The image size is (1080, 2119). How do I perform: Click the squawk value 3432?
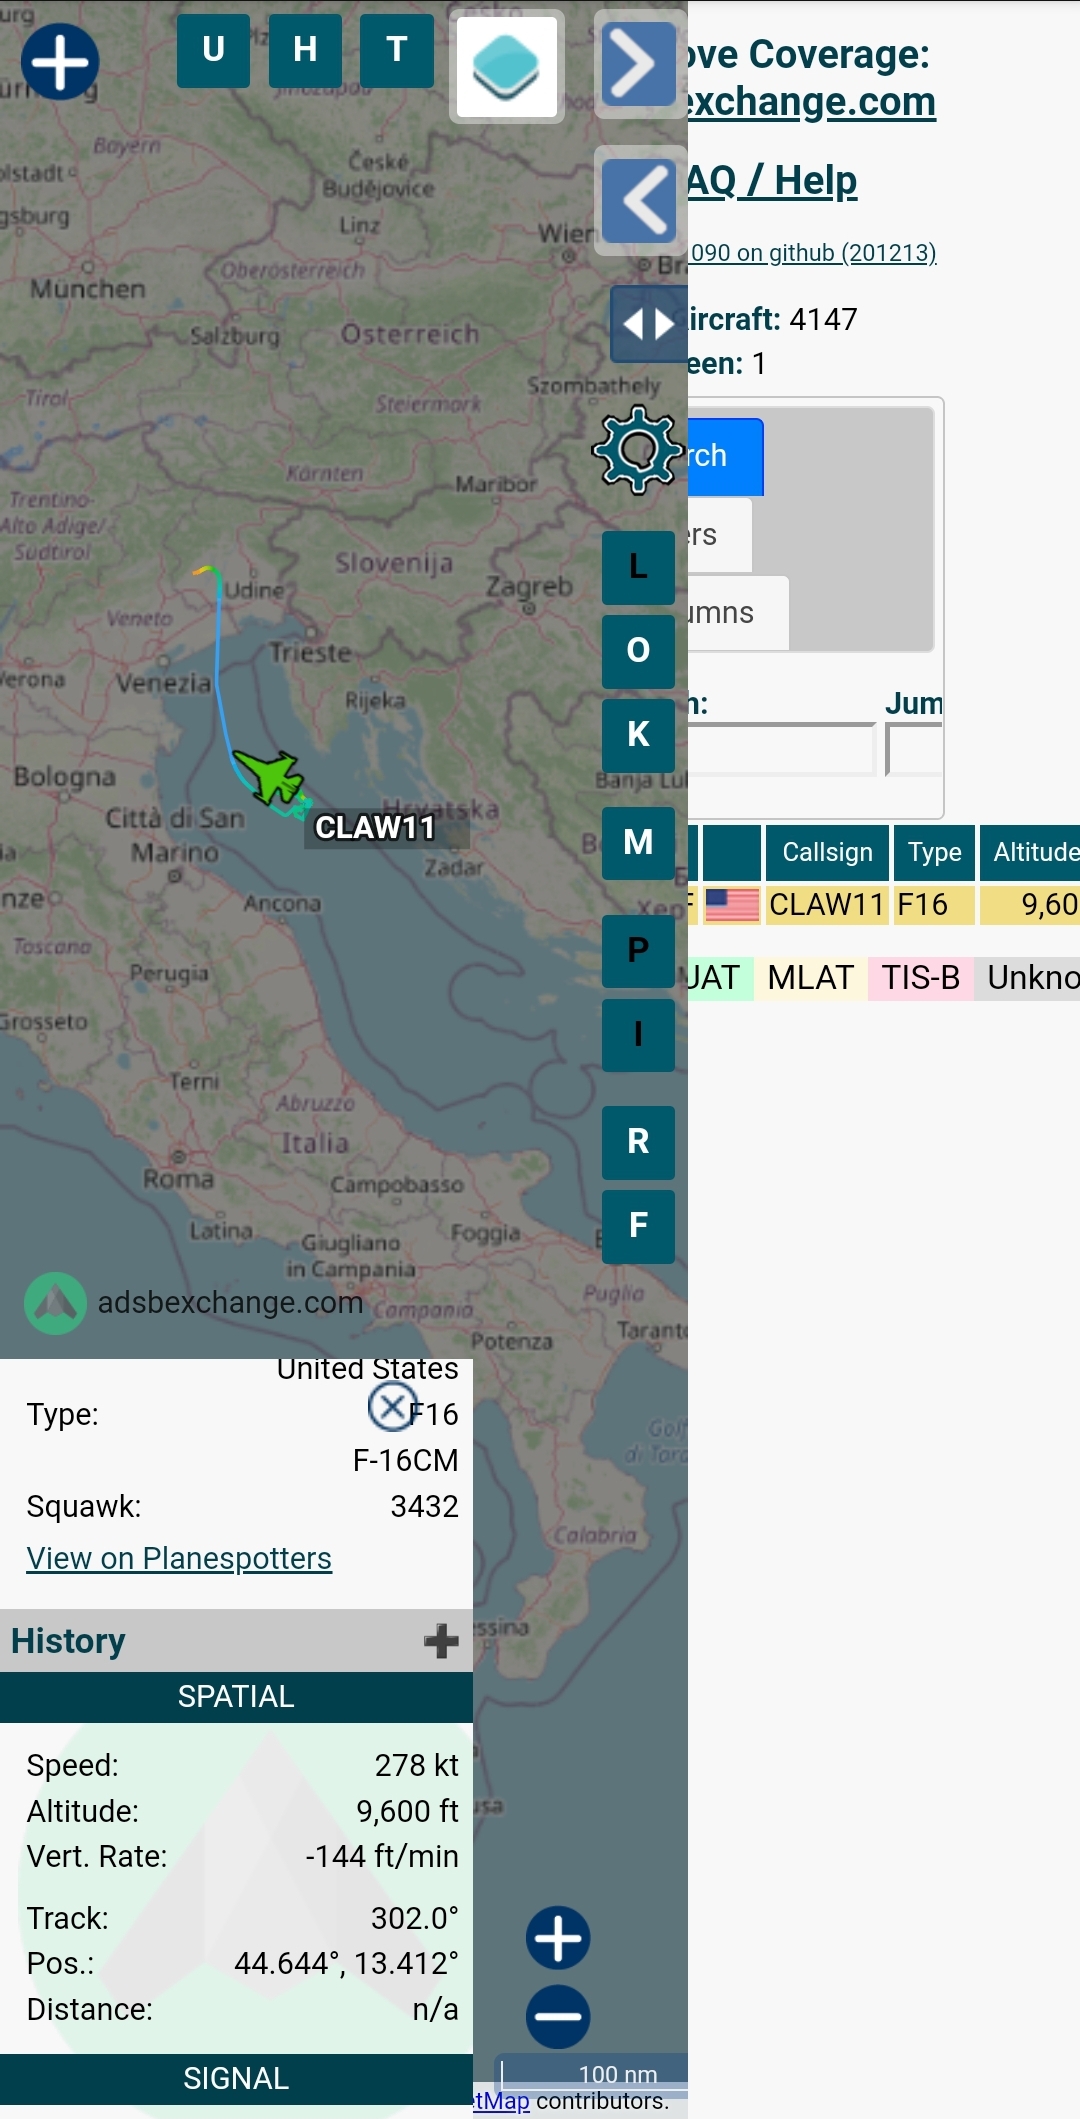424,1506
